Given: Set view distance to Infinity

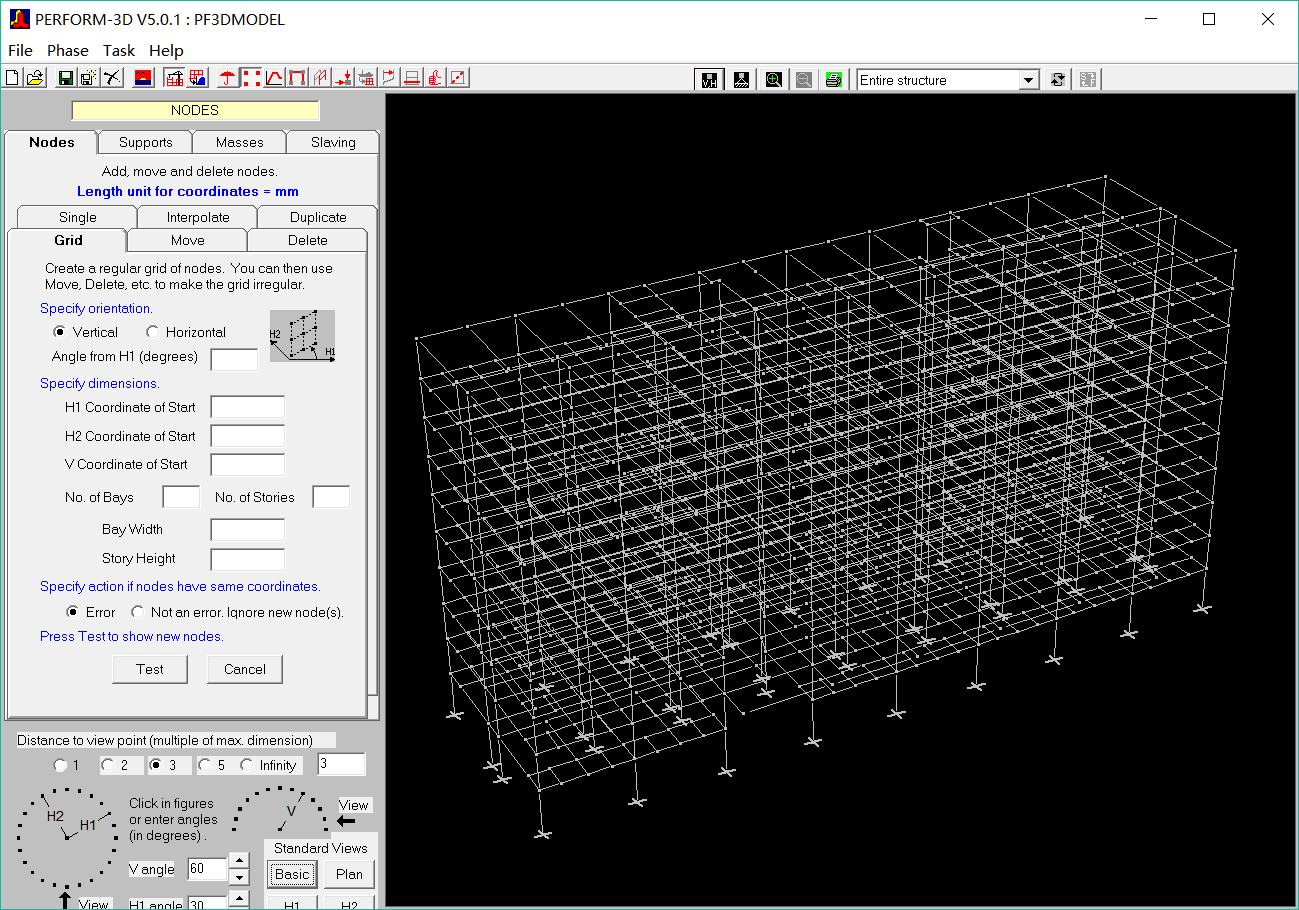Looking at the screenshot, I should (247, 765).
